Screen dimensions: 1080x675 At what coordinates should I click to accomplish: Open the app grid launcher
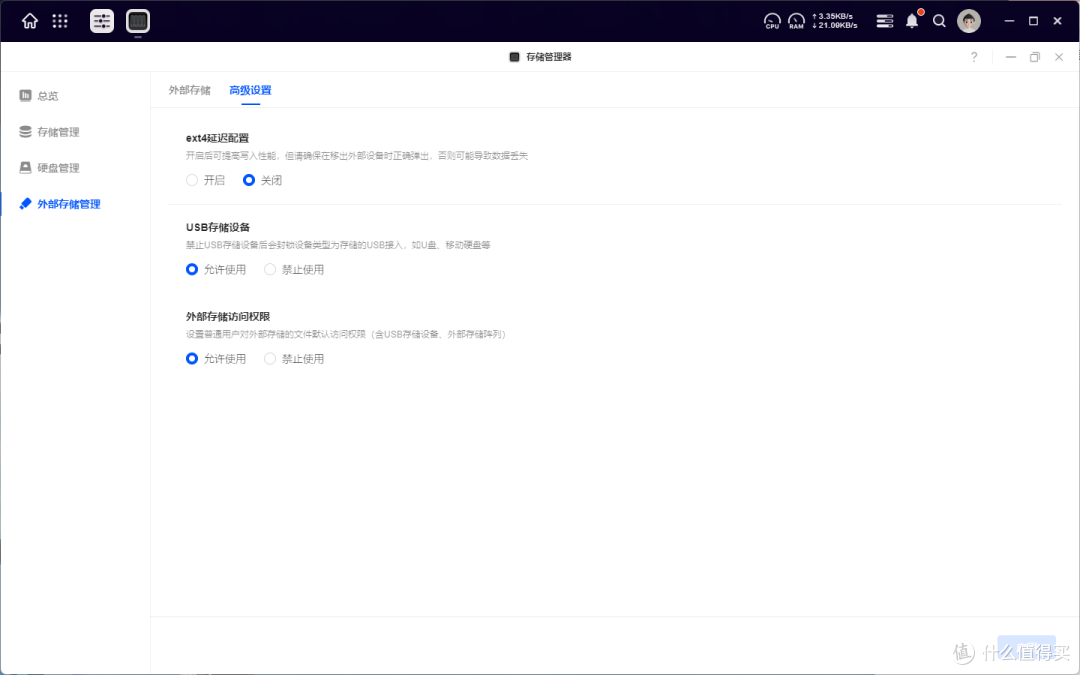(x=61, y=21)
